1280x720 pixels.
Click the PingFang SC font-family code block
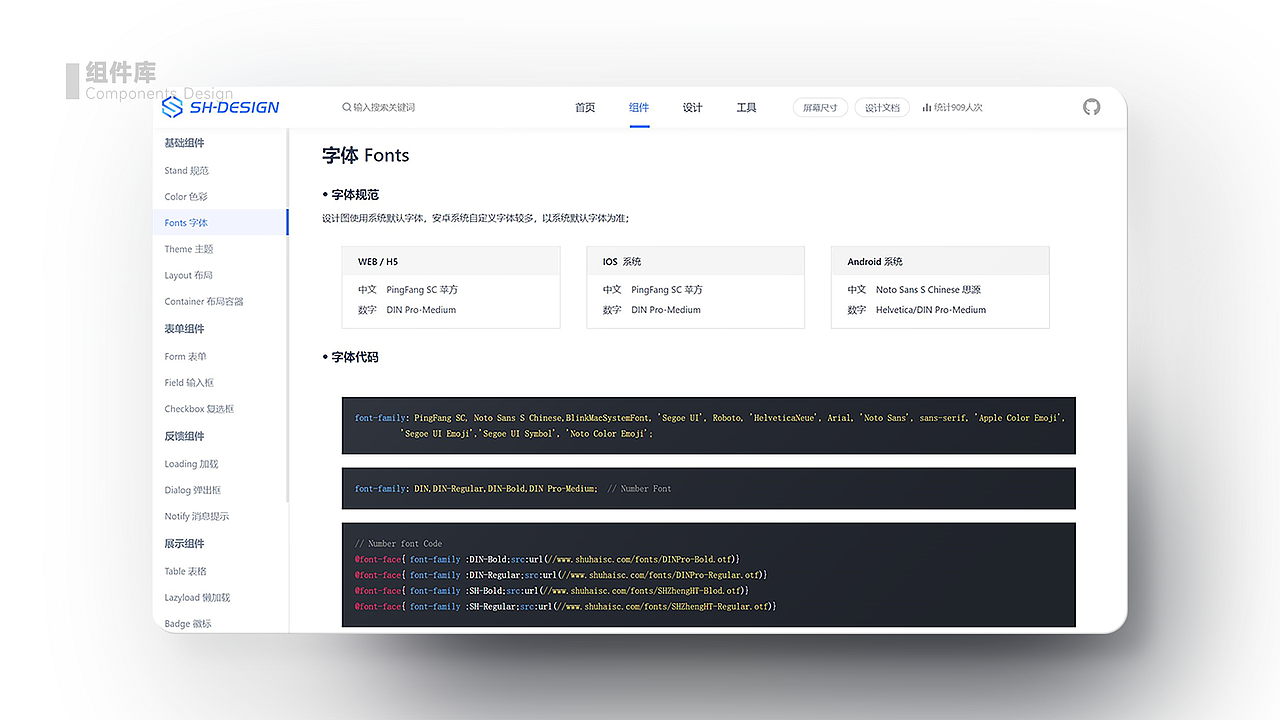[709, 426]
